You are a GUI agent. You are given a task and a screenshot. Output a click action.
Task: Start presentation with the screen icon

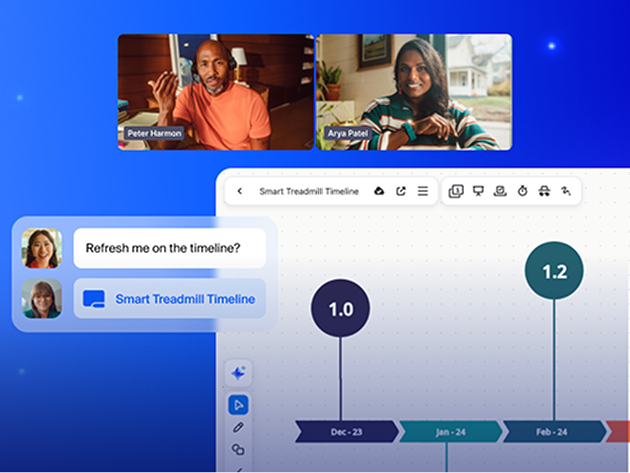[x=478, y=191]
